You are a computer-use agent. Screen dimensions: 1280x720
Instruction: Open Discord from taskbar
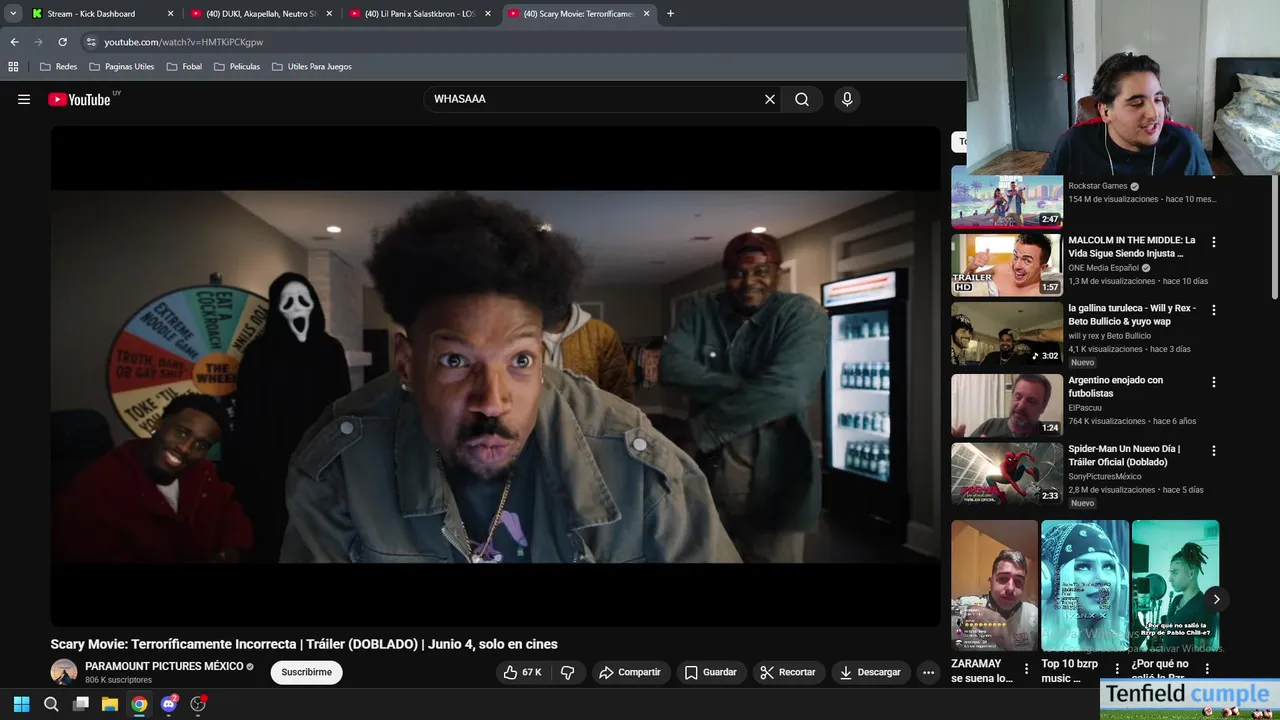[x=169, y=704]
